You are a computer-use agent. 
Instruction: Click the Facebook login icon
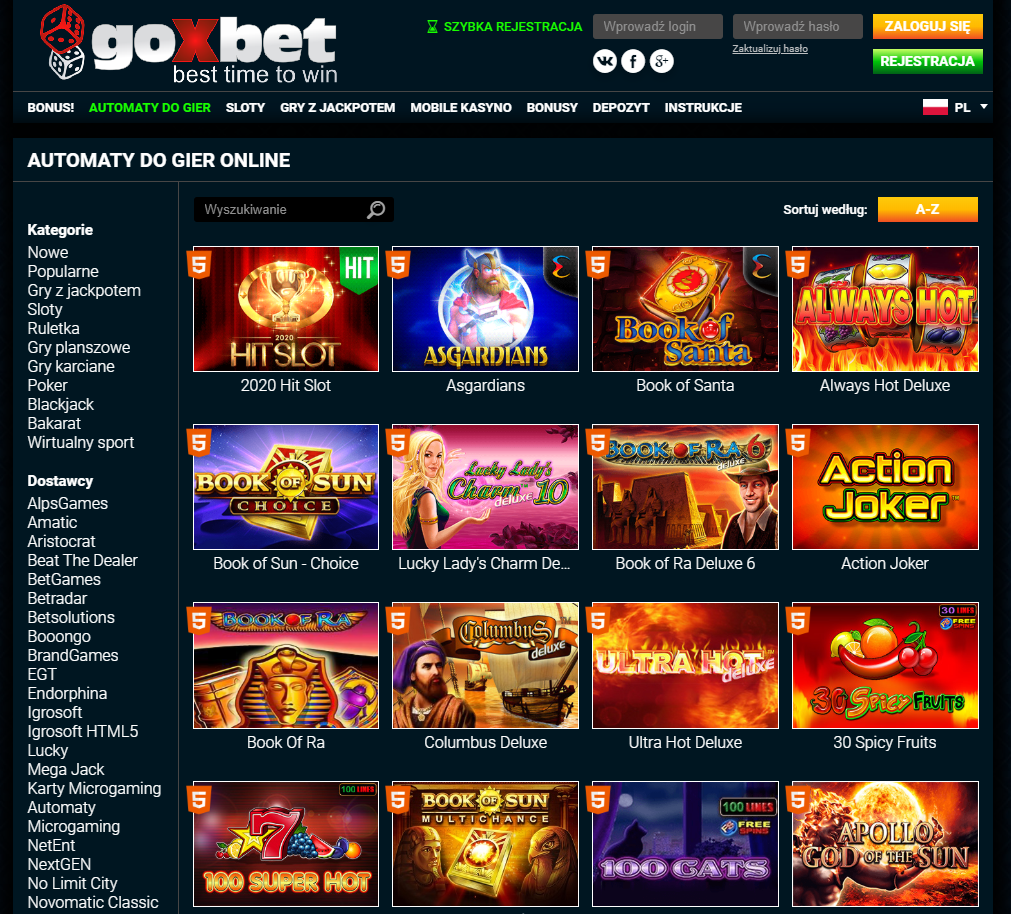click(x=633, y=61)
